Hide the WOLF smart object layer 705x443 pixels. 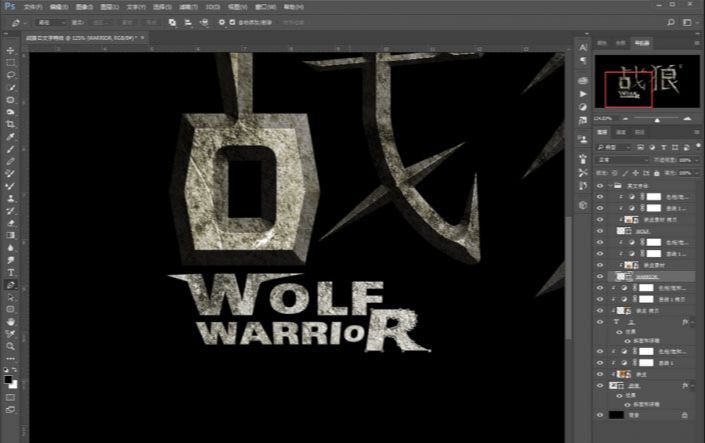point(600,231)
